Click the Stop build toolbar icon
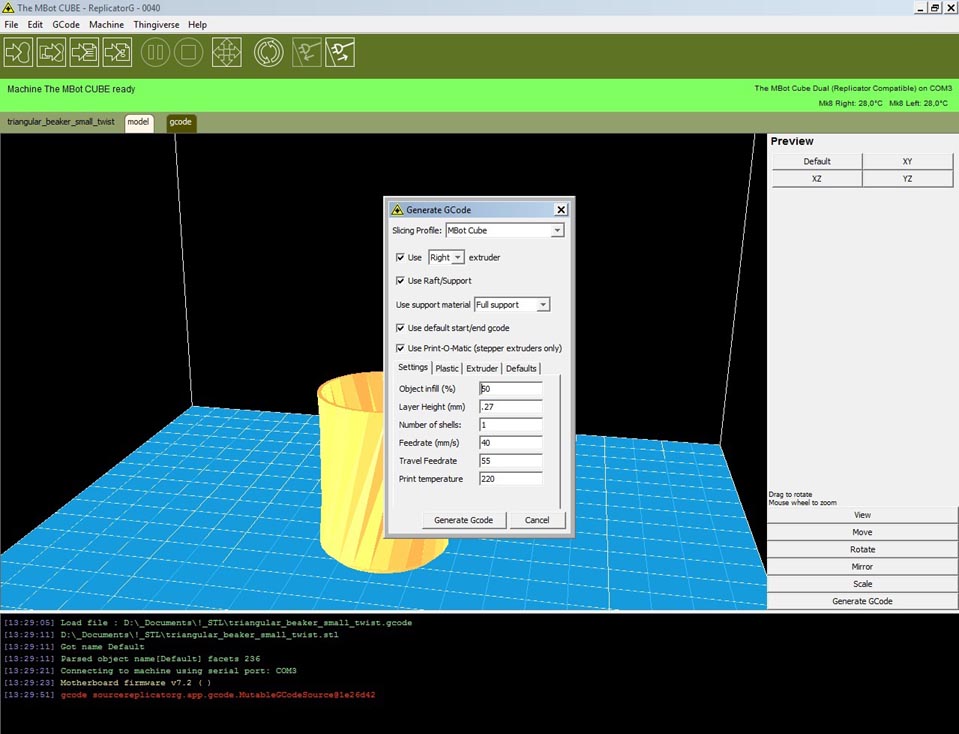Screen dimensions: 959x734 [x=188, y=53]
